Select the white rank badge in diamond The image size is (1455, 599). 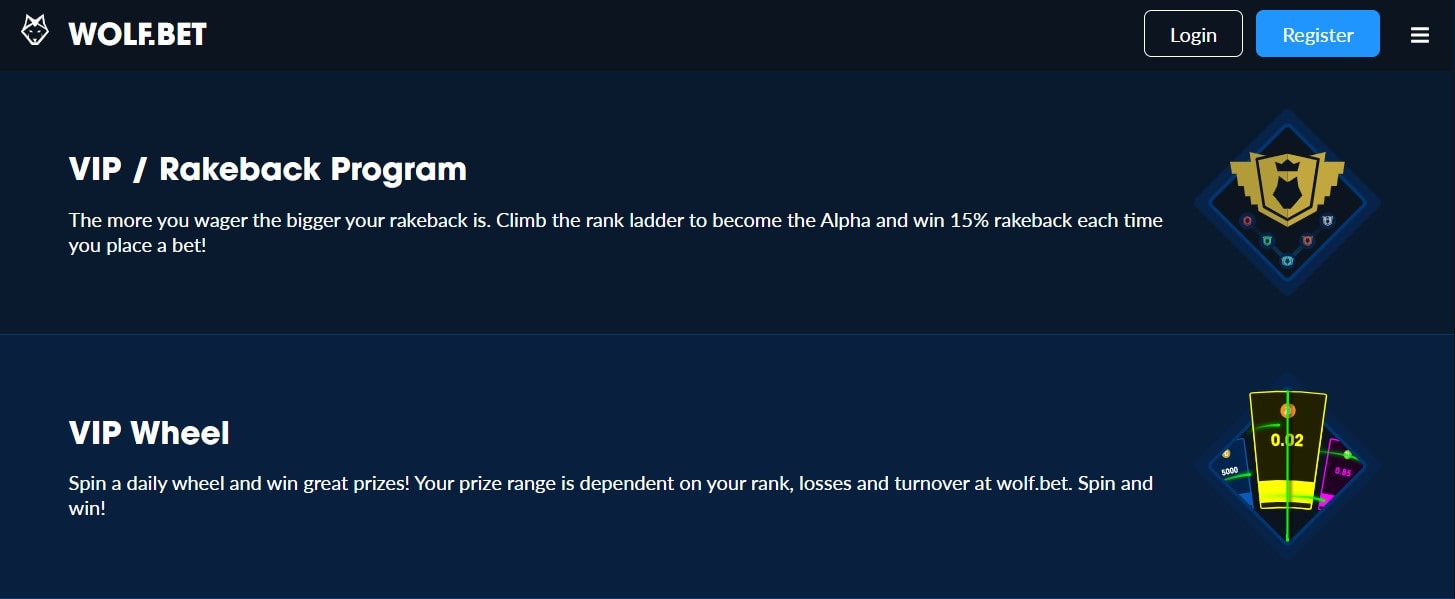1327,220
